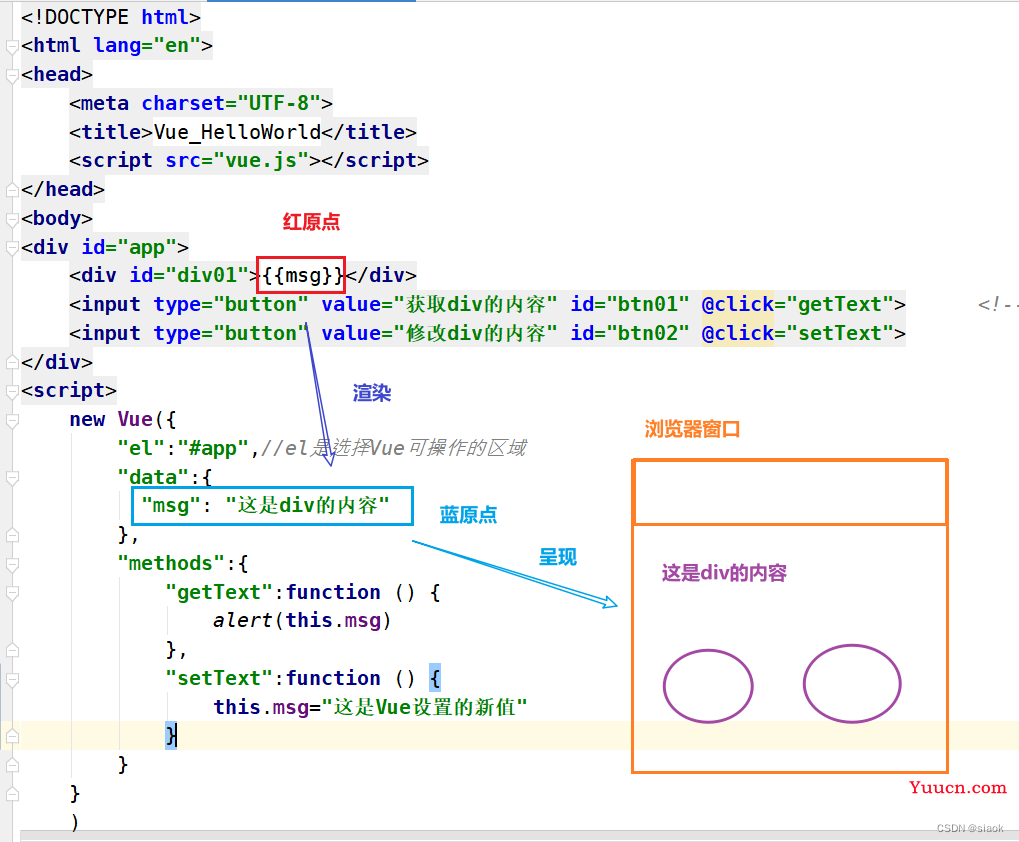Click the id="app" attribute
The width and height of the screenshot is (1019, 842).
[129, 247]
